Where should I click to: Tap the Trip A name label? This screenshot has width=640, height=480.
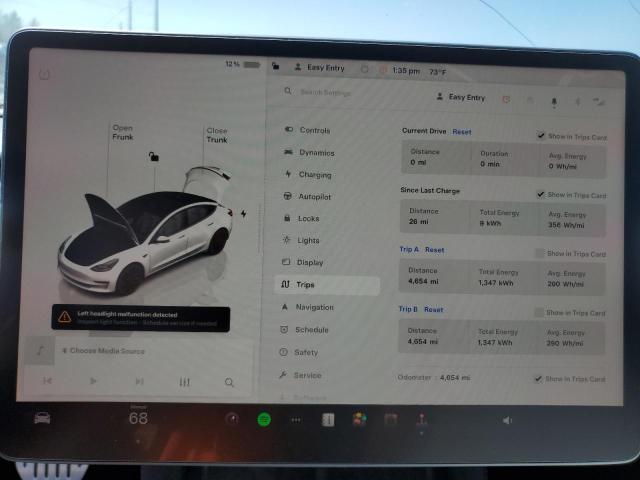(x=409, y=249)
